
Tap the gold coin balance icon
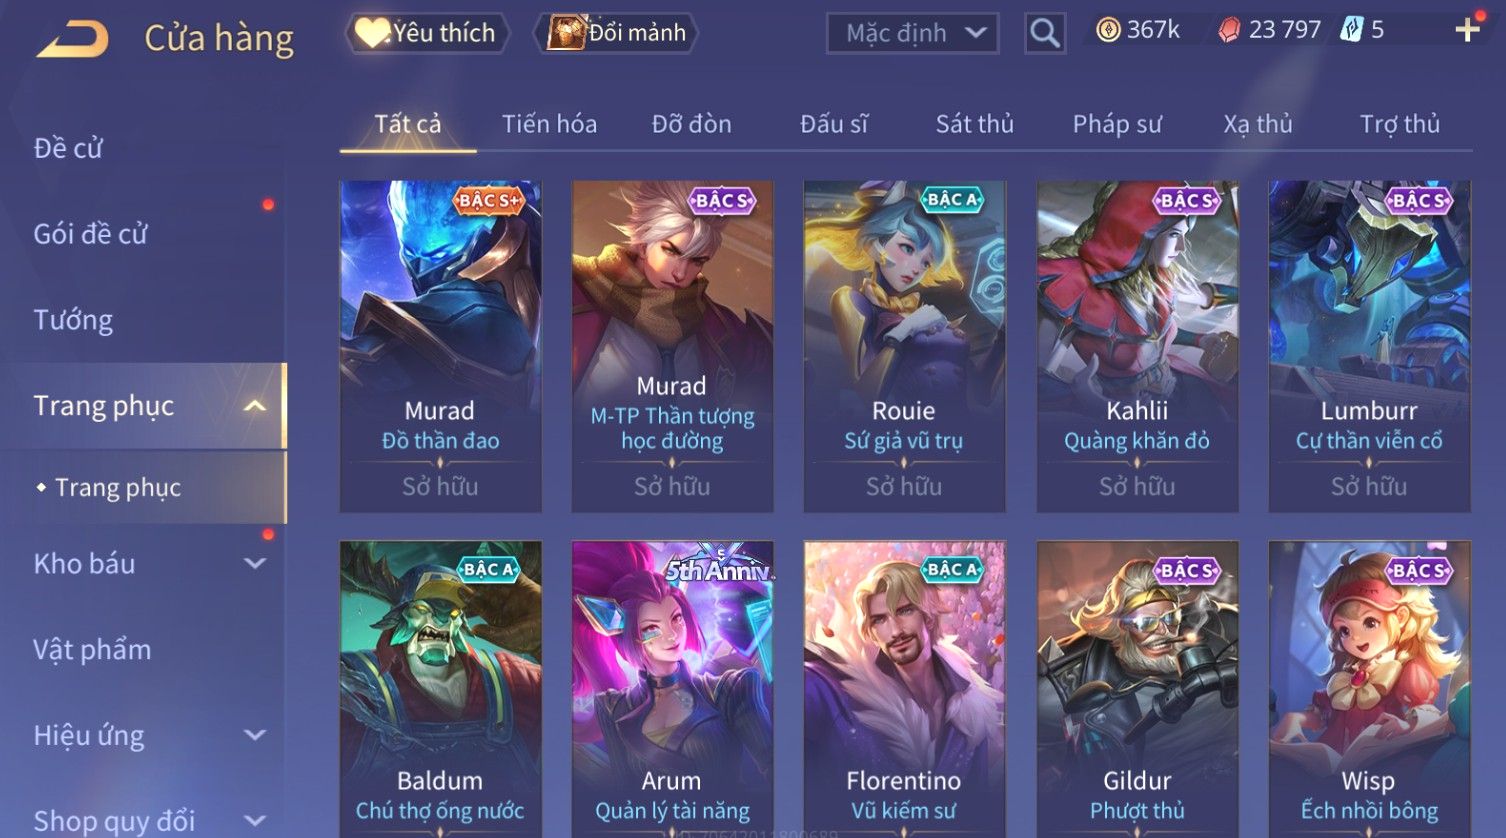tap(1108, 30)
